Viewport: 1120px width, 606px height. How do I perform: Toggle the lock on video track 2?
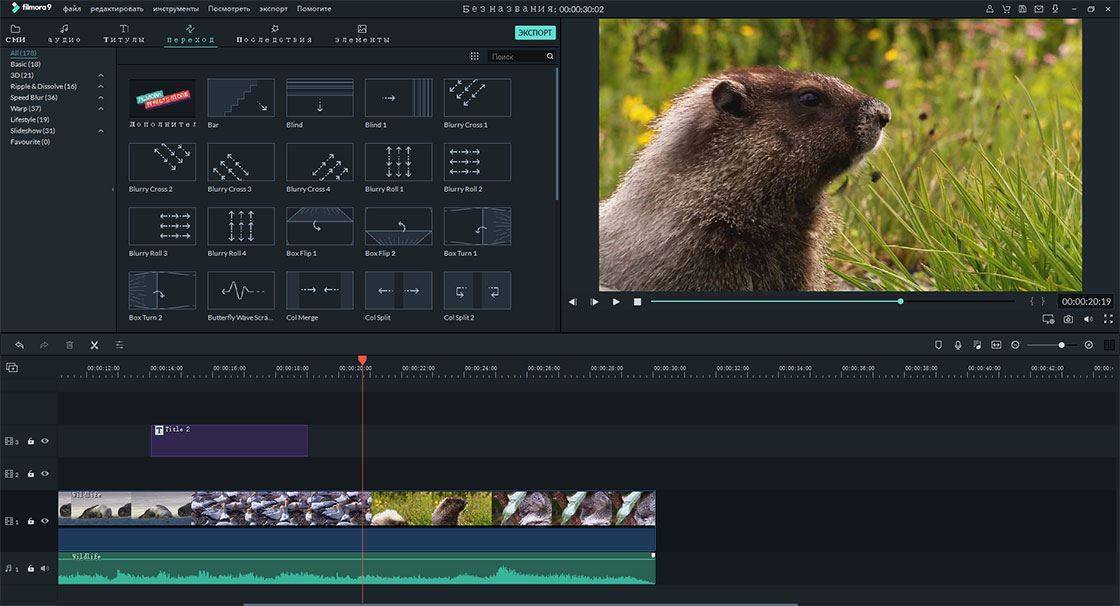coord(31,474)
